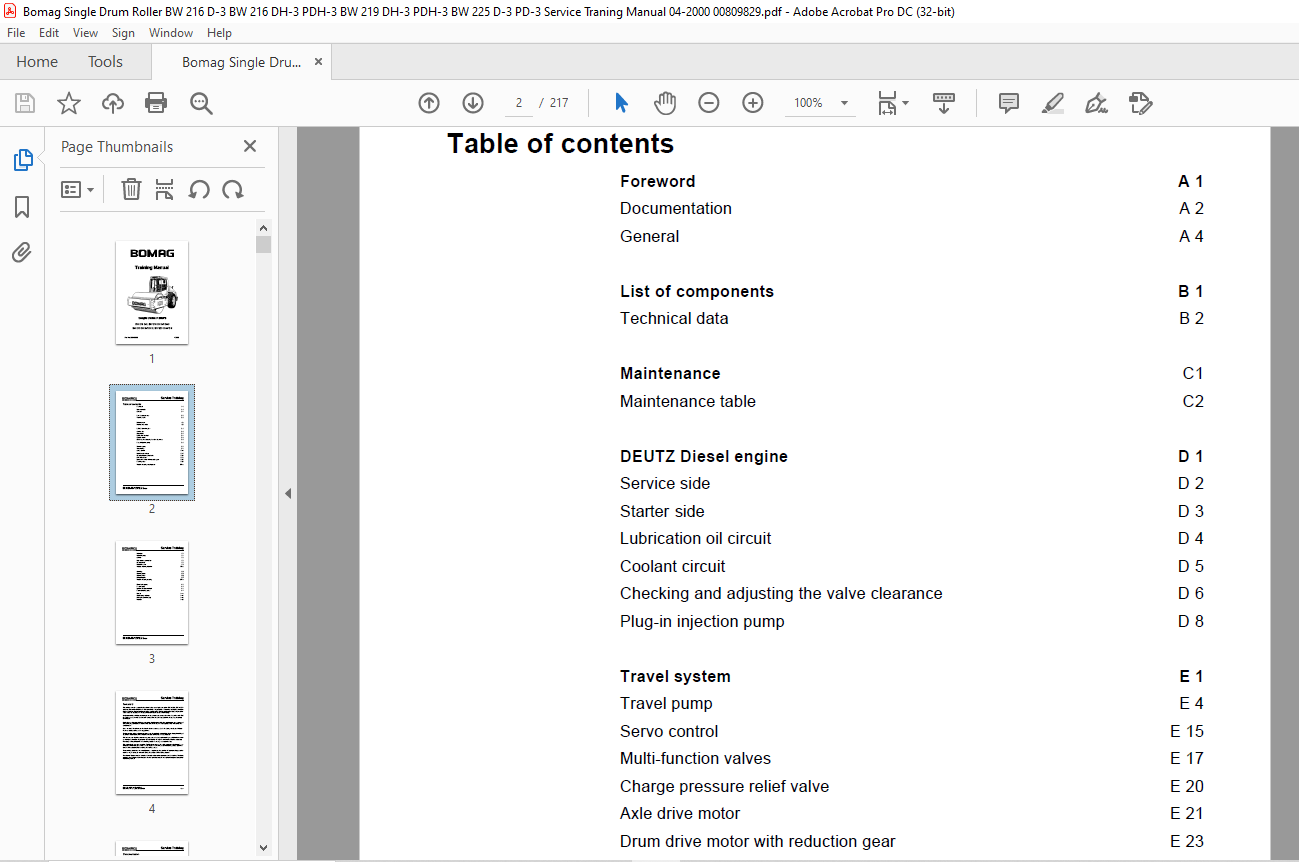Click the Coolant circuit entry

pos(673,566)
